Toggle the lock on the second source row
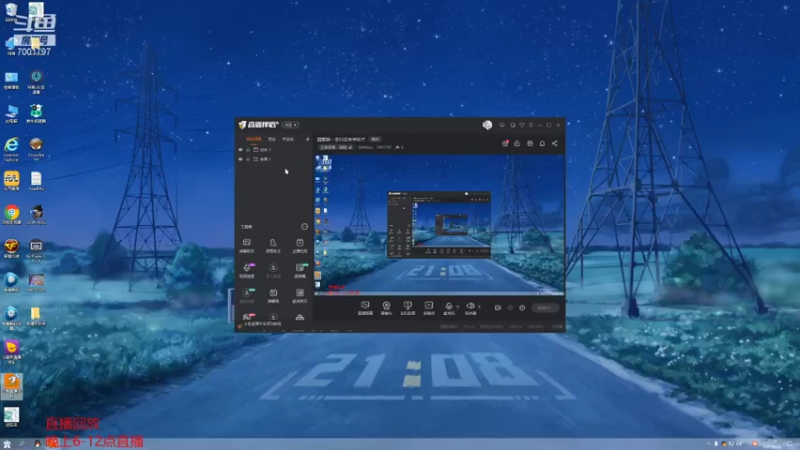This screenshot has width=800, height=450. (x=248, y=159)
